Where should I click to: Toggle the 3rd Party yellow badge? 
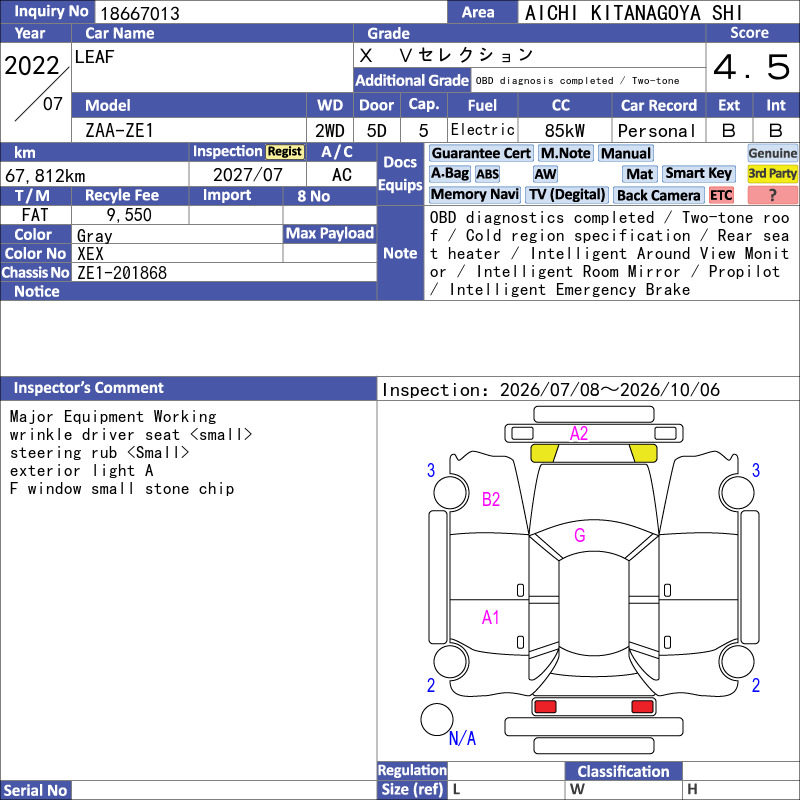[x=772, y=174]
